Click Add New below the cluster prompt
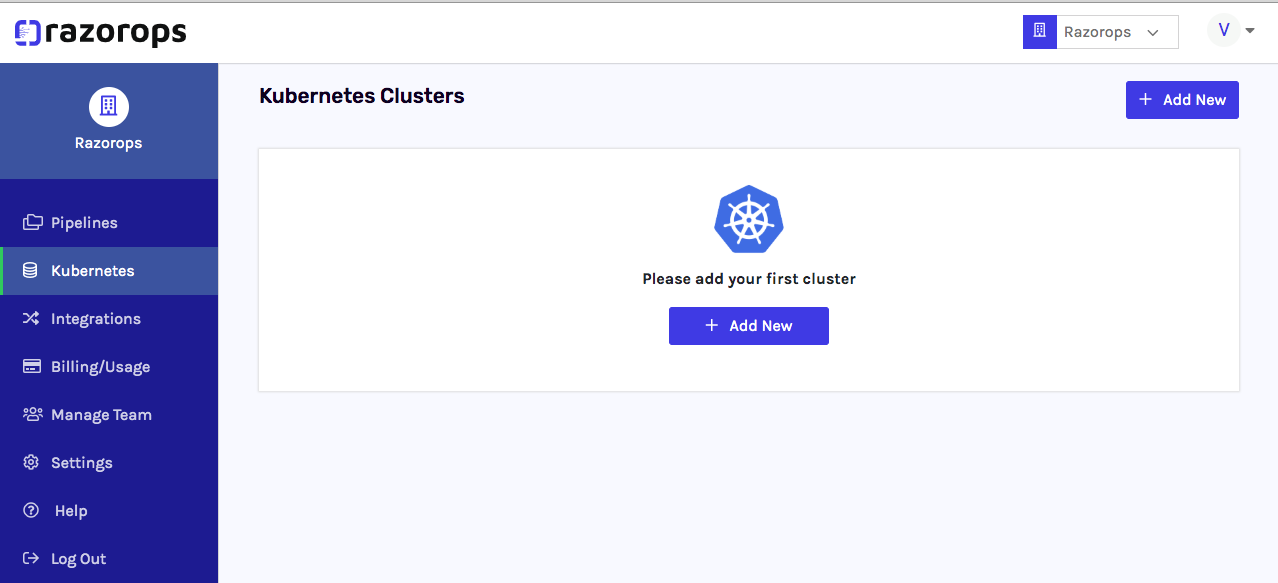 tap(748, 325)
